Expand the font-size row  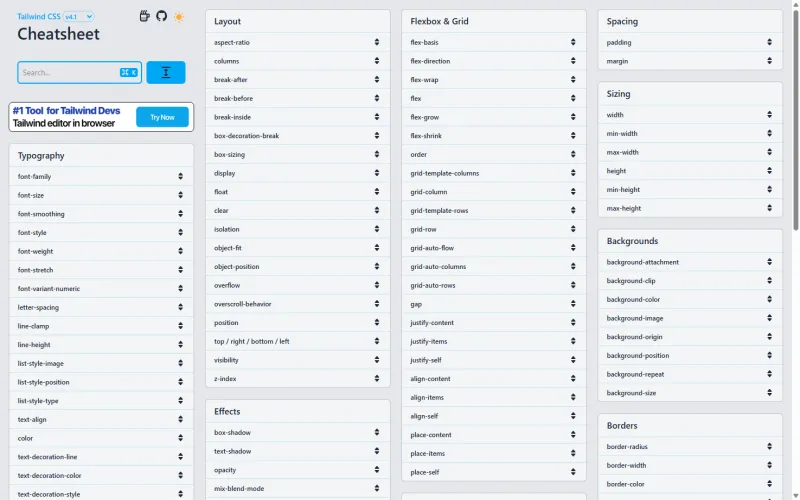[x=101, y=195]
